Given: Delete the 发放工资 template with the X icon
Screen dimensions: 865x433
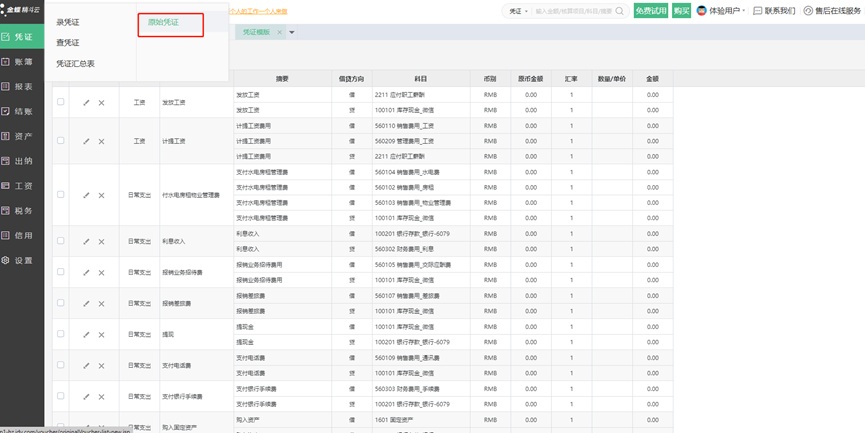Looking at the screenshot, I should [x=102, y=103].
